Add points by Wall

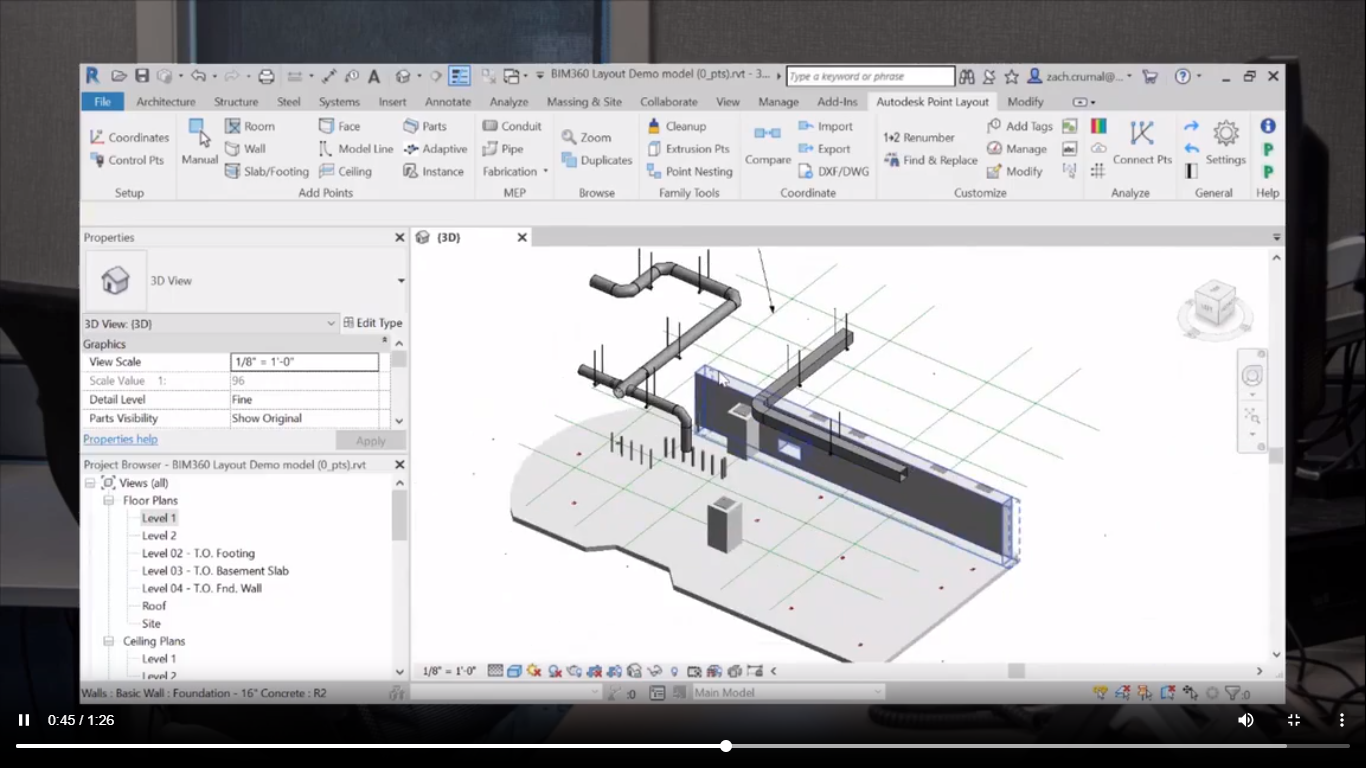point(245,149)
